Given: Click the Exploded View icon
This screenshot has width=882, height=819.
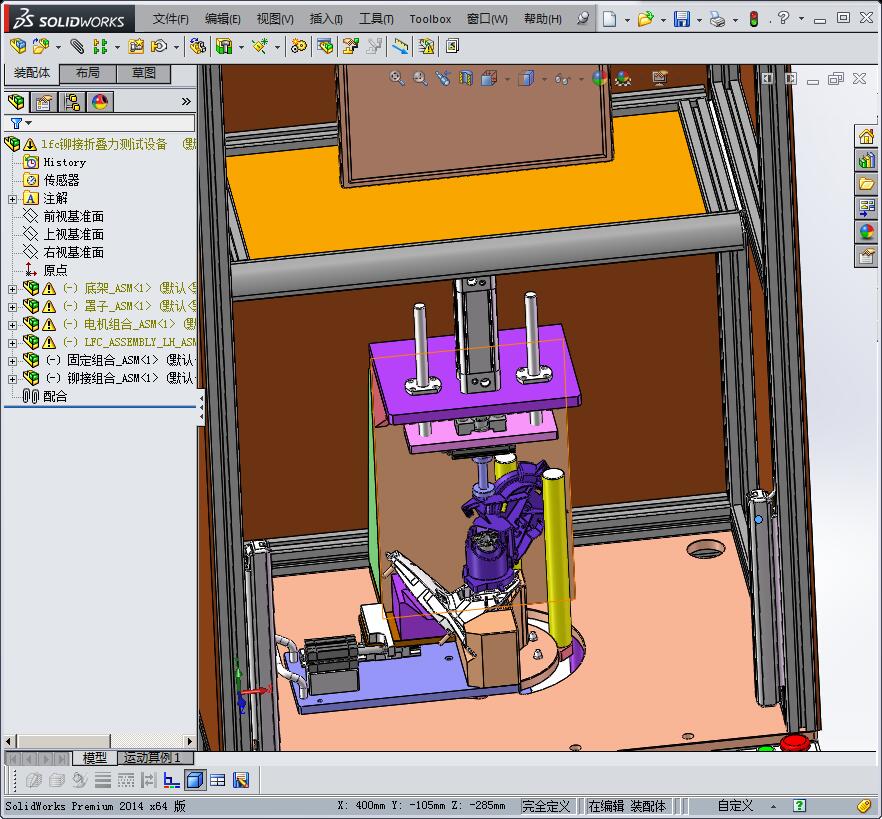Looking at the screenshot, I should (x=351, y=46).
